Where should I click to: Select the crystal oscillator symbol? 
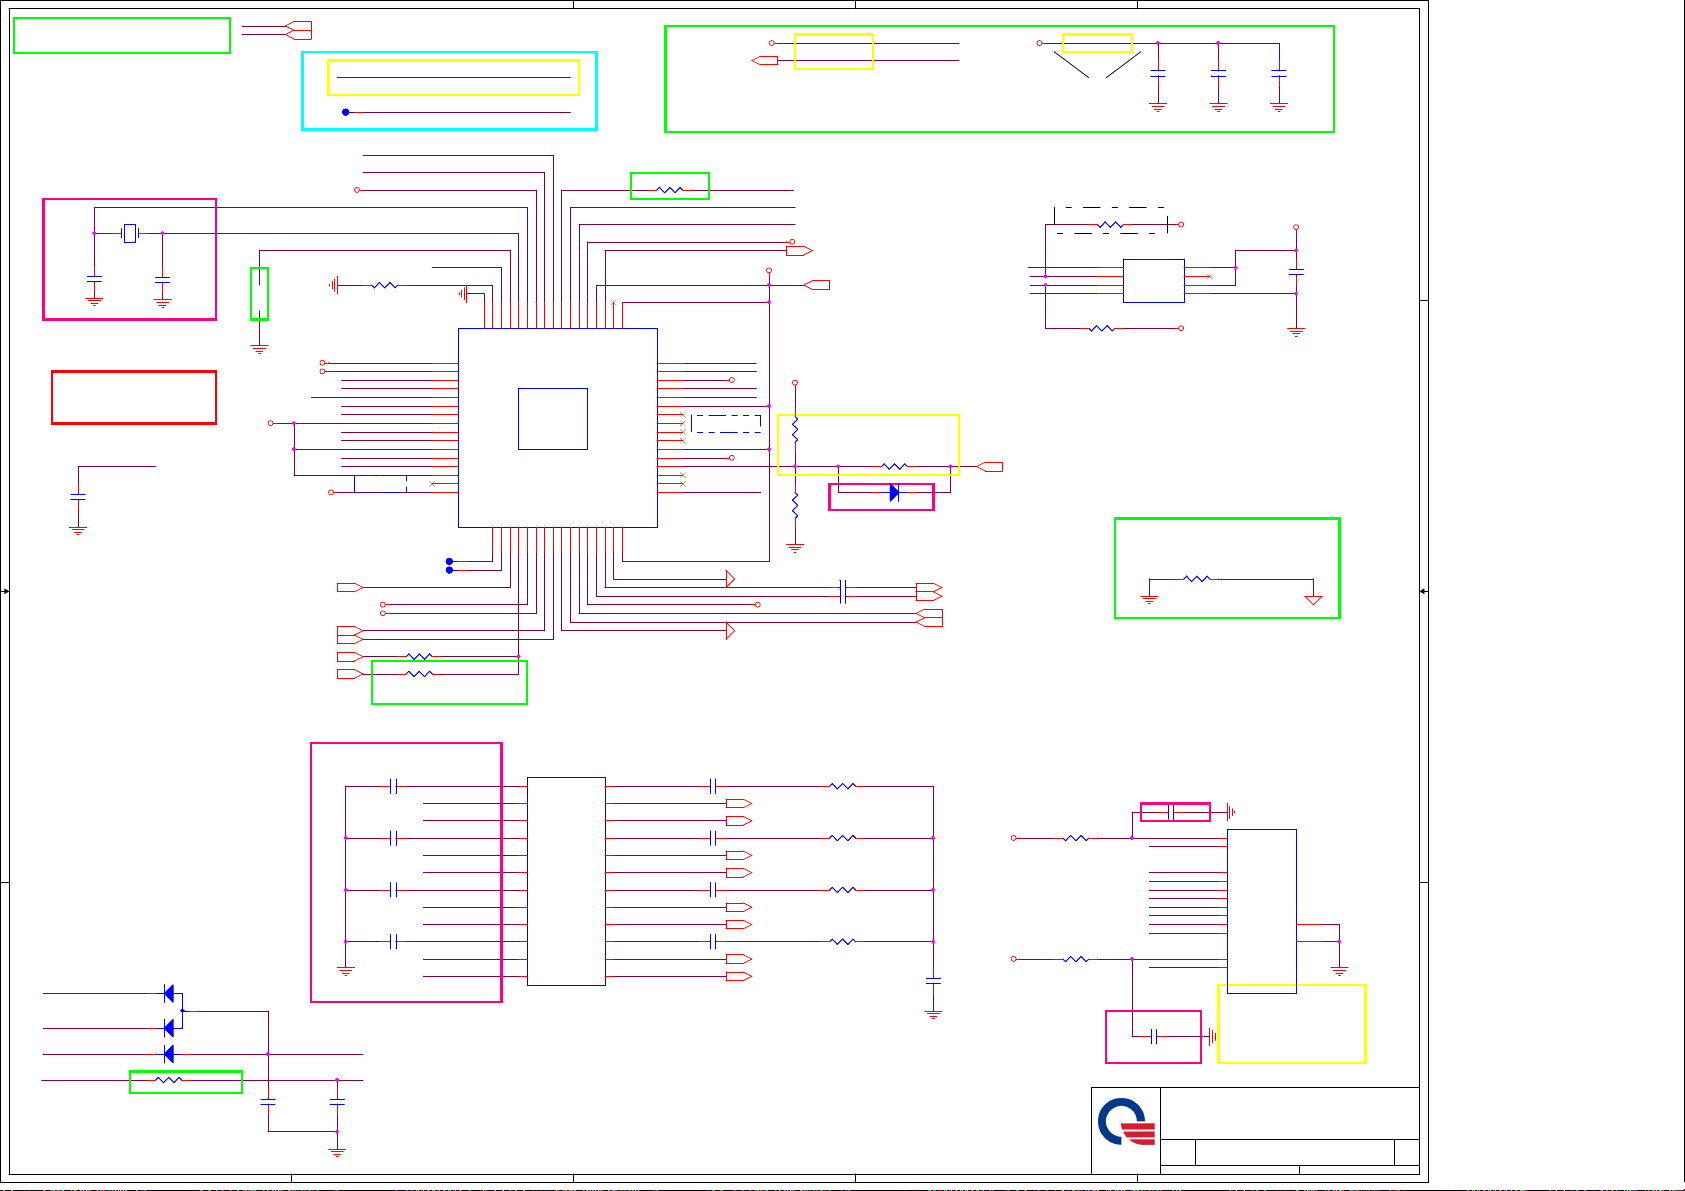pyautogui.click(x=129, y=233)
